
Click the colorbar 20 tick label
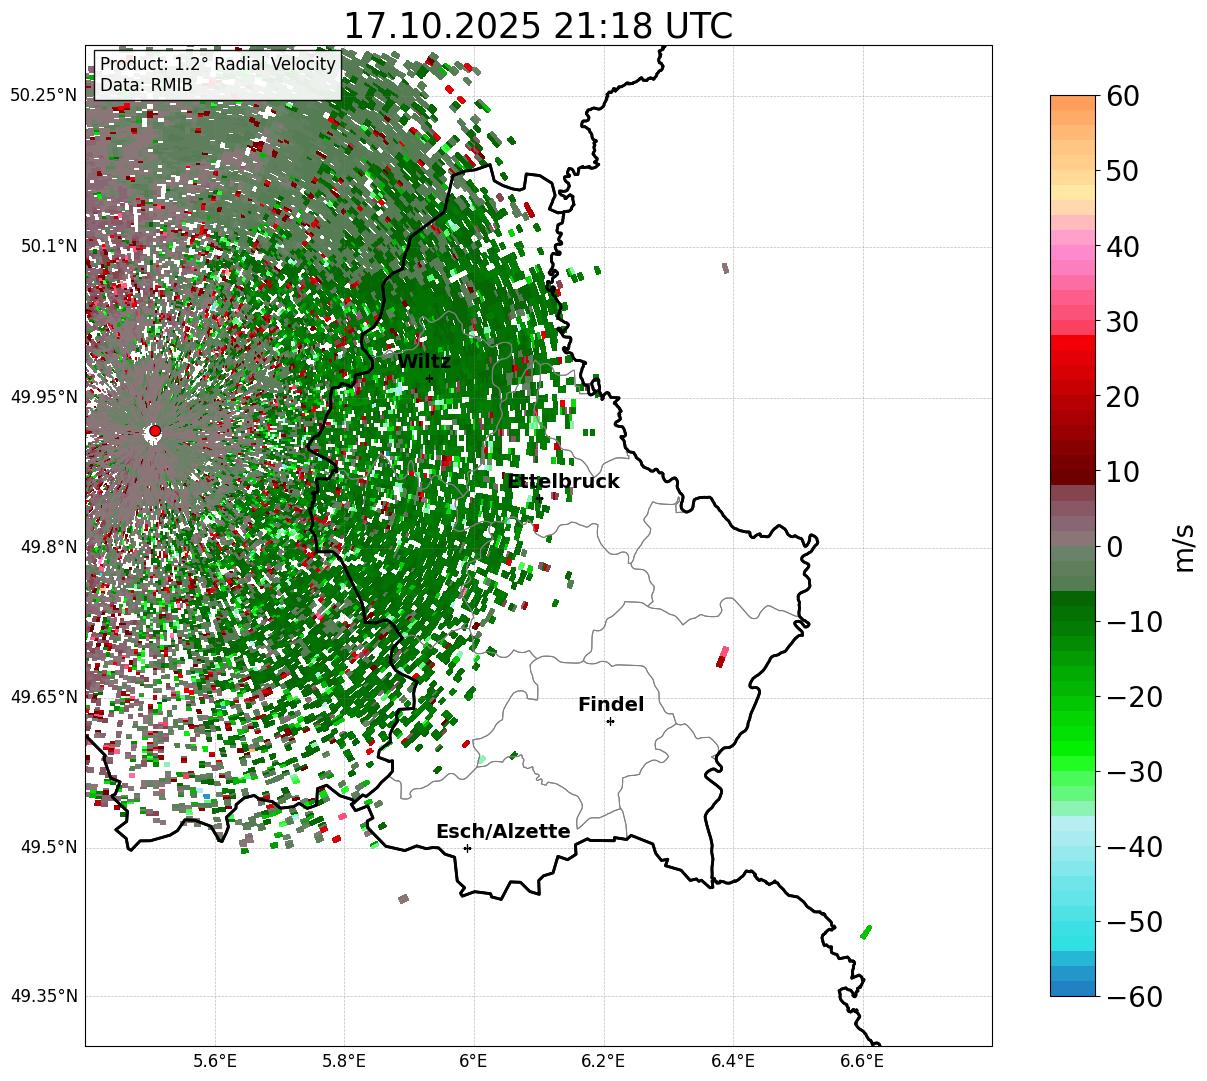pyautogui.click(x=1123, y=397)
